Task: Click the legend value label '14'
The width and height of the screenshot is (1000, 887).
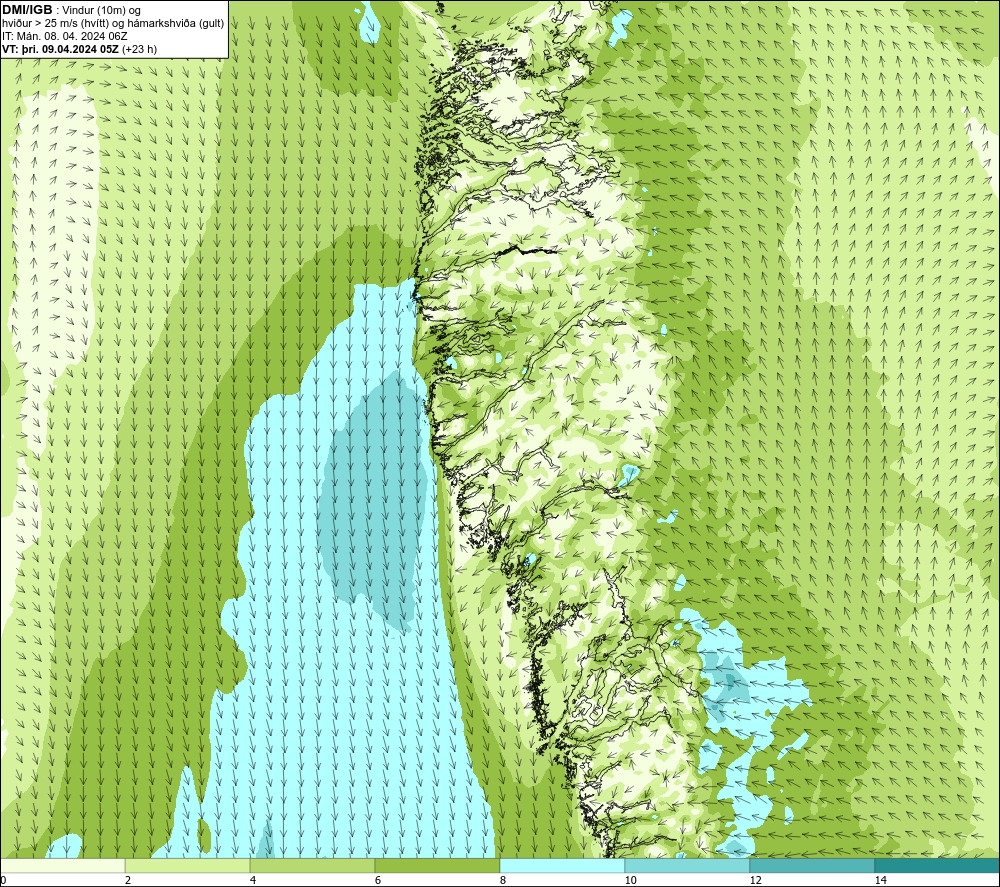Action: point(880,880)
